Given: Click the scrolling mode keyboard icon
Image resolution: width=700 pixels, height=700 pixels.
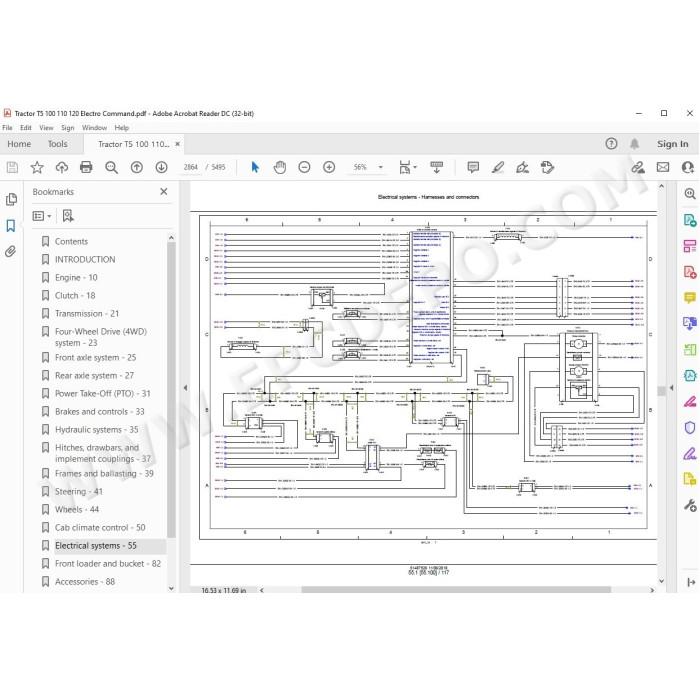Looking at the screenshot, I should (437, 167).
